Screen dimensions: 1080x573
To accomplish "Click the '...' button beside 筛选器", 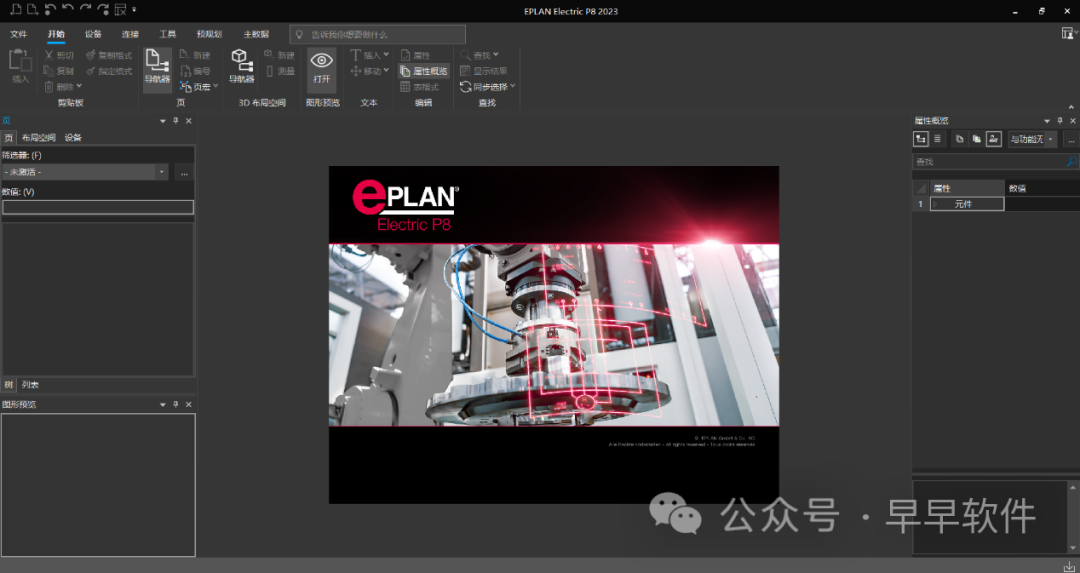I will point(184,172).
